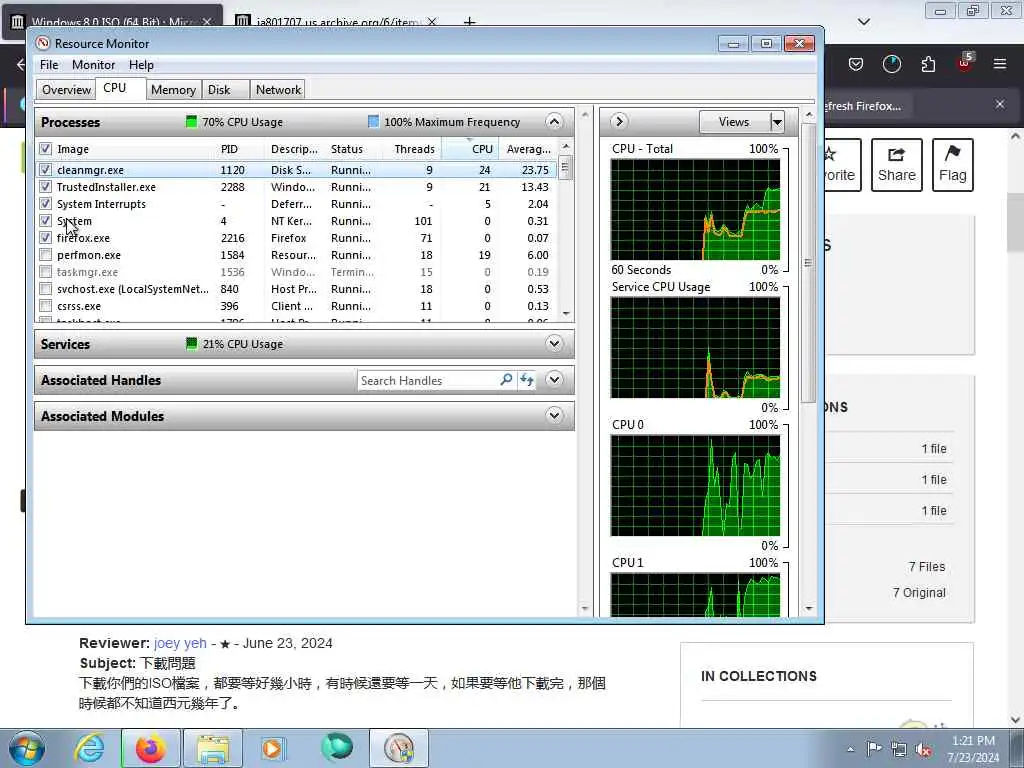1024x768 pixels.
Task: Switch to the Memory tab
Action: pos(173,89)
